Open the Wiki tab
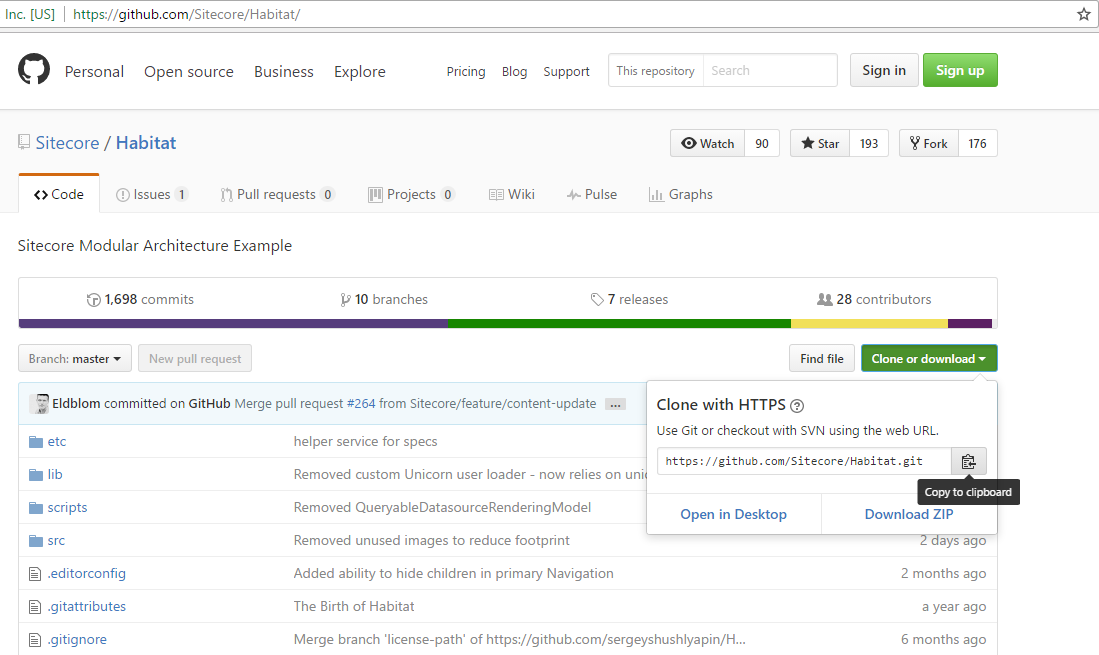The width and height of the screenshot is (1099, 655). click(x=512, y=193)
